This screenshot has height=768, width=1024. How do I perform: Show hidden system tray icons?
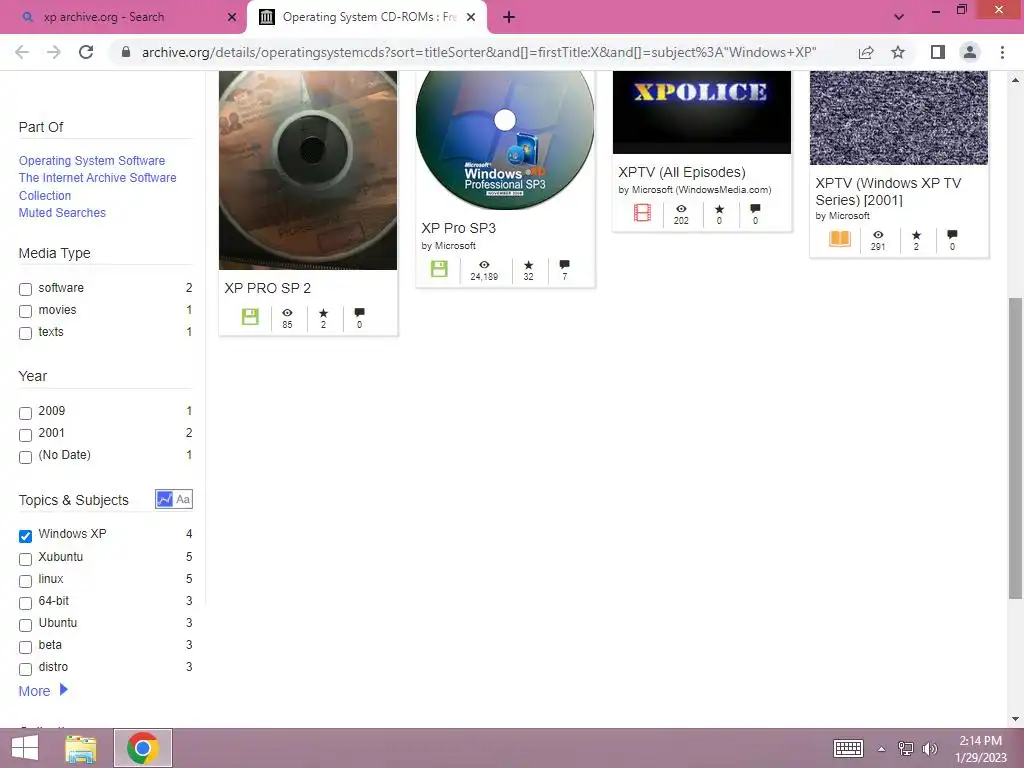(x=881, y=749)
